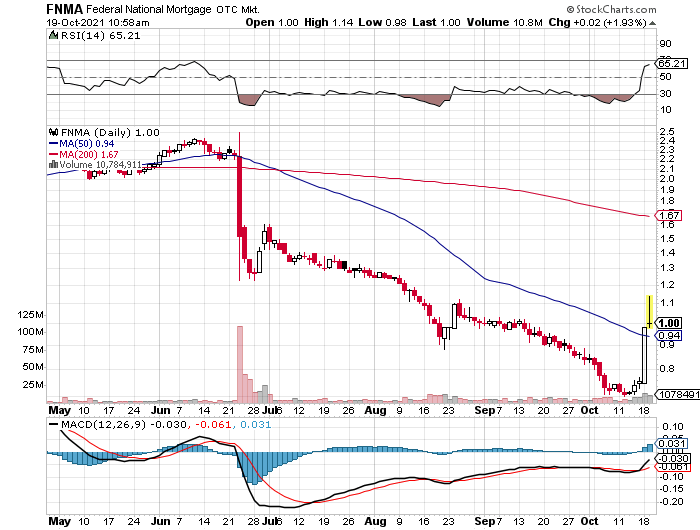Click the bold 1.00 last price tag

tap(669, 323)
